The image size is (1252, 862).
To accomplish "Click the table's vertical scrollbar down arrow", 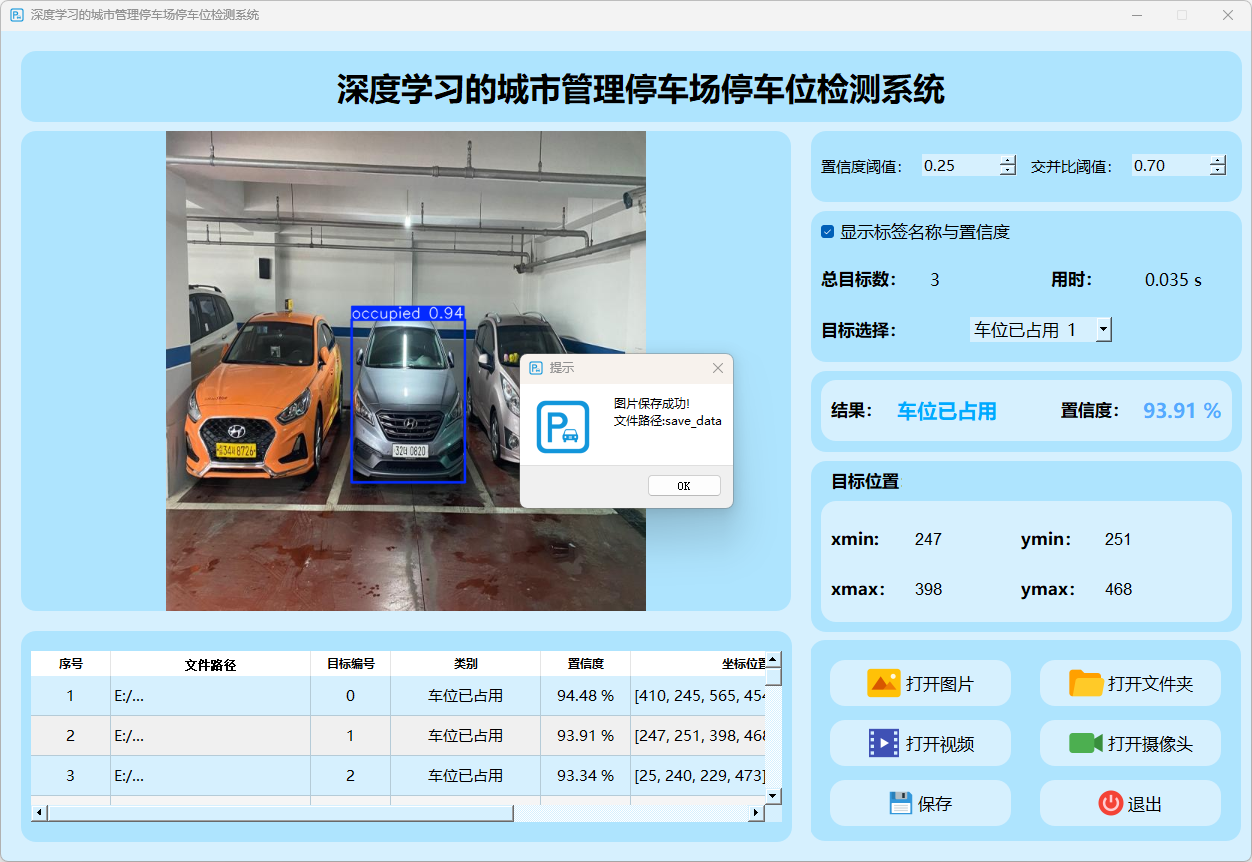I will (x=772, y=795).
